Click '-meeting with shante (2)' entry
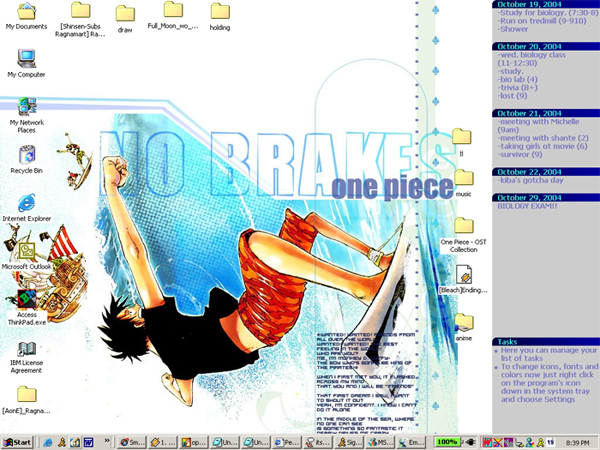The height and width of the screenshot is (450, 600). [x=543, y=138]
